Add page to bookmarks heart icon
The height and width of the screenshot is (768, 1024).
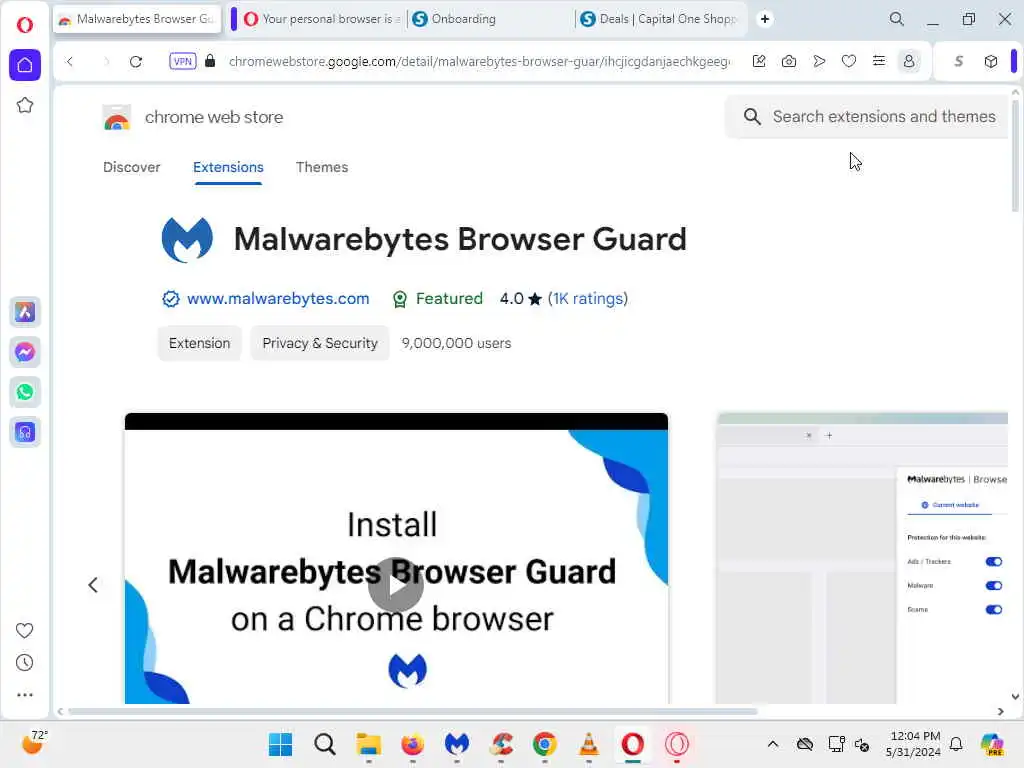[x=848, y=61]
